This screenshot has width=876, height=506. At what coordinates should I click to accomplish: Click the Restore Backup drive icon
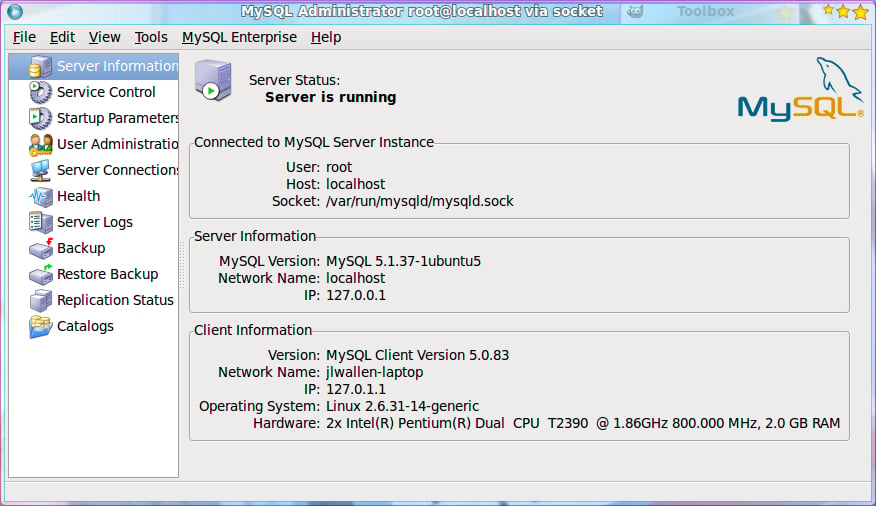point(40,274)
